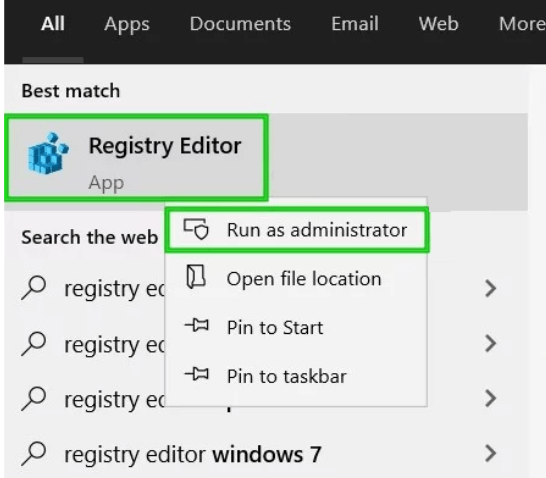This screenshot has height=478, width=546.
Task: Choose Pin to Start in the context menu
Action: [296, 327]
